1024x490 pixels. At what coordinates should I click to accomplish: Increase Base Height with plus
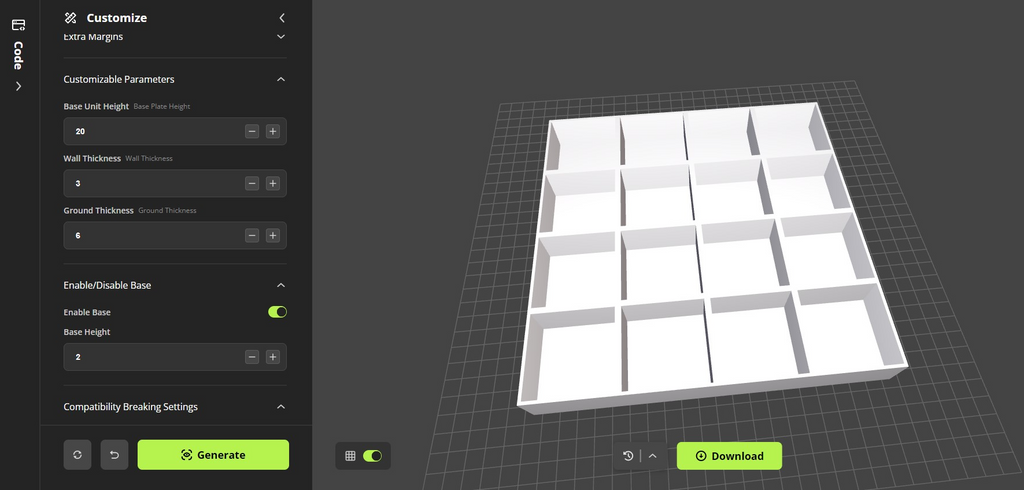coord(273,357)
